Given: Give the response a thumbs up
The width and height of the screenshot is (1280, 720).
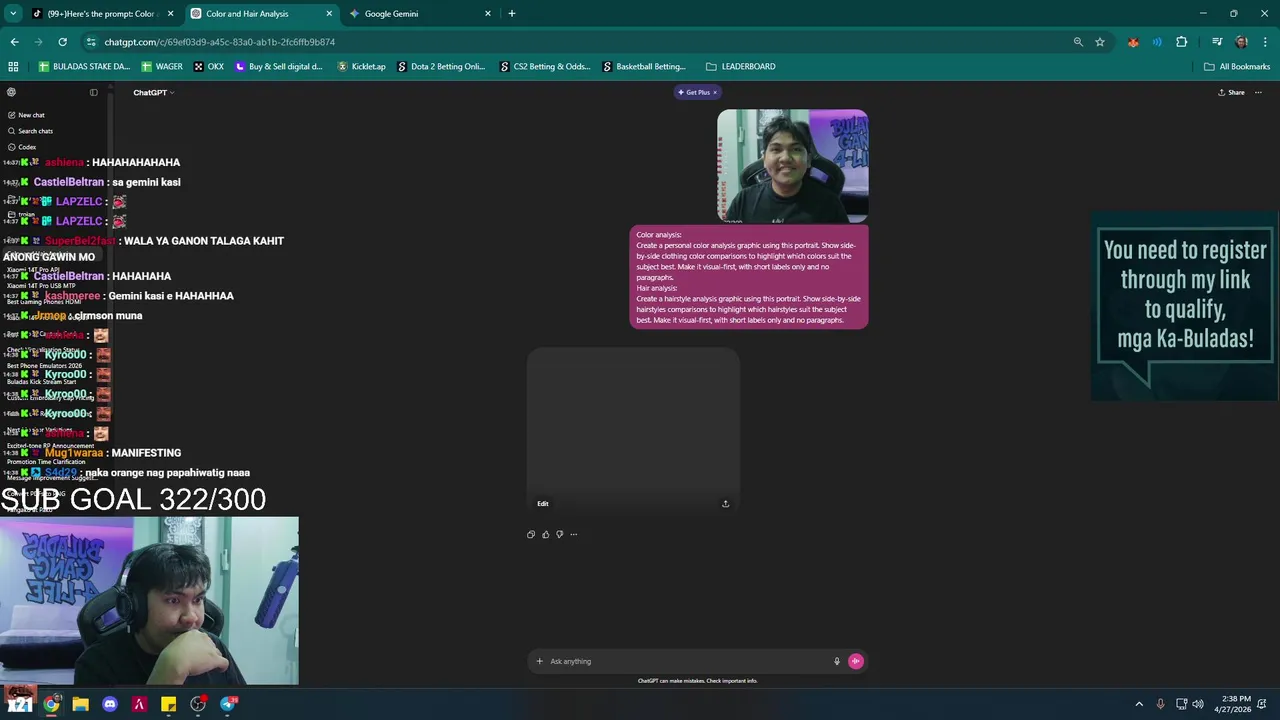Looking at the screenshot, I should click(x=545, y=534).
